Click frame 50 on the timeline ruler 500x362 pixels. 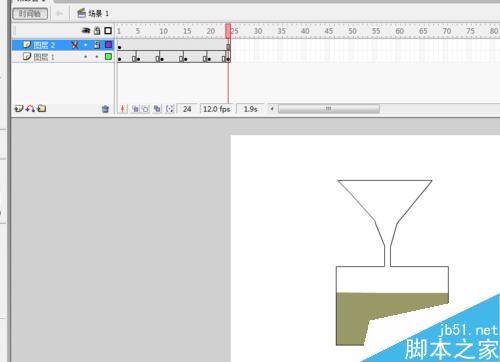352,31
